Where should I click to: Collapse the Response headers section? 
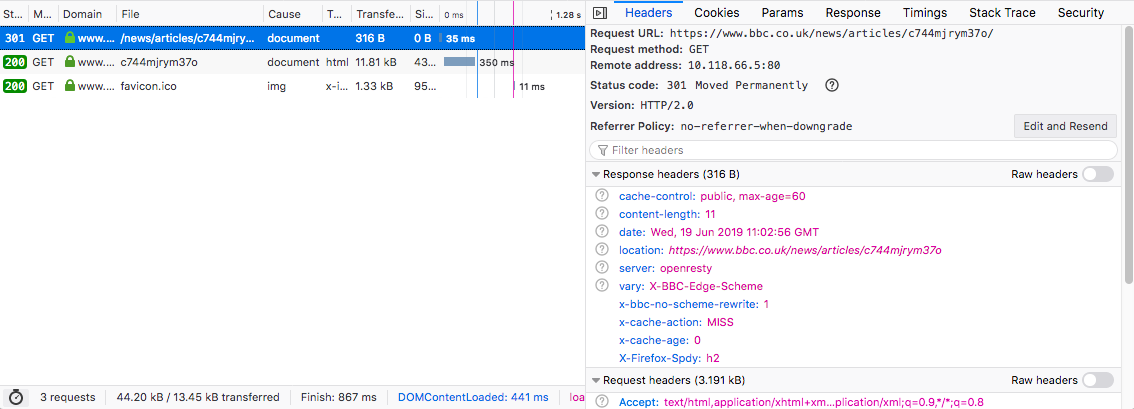point(596,174)
